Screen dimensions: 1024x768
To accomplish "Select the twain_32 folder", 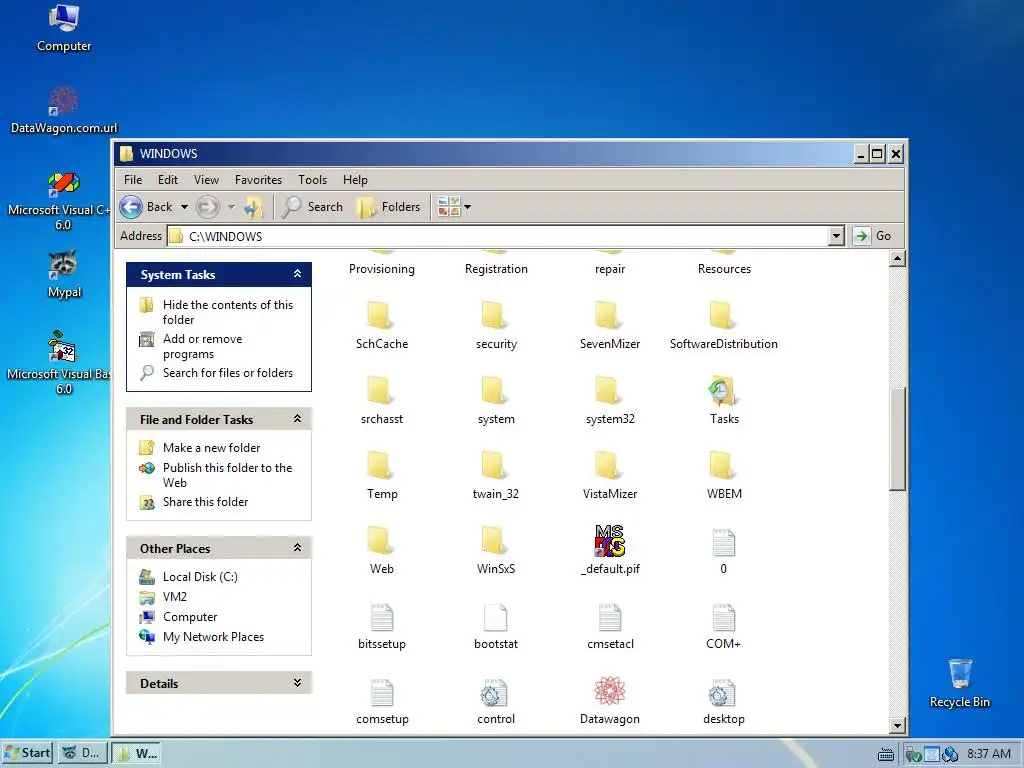I will coord(496,475).
